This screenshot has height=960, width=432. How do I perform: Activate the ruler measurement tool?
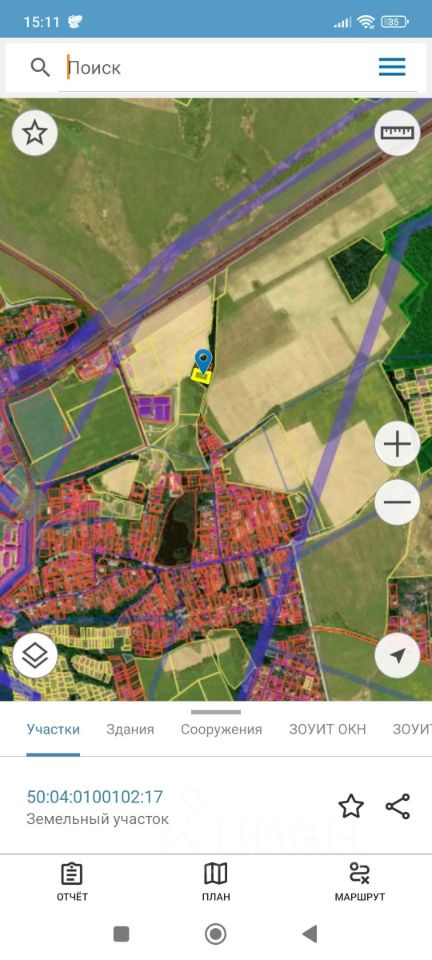point(397,132)
